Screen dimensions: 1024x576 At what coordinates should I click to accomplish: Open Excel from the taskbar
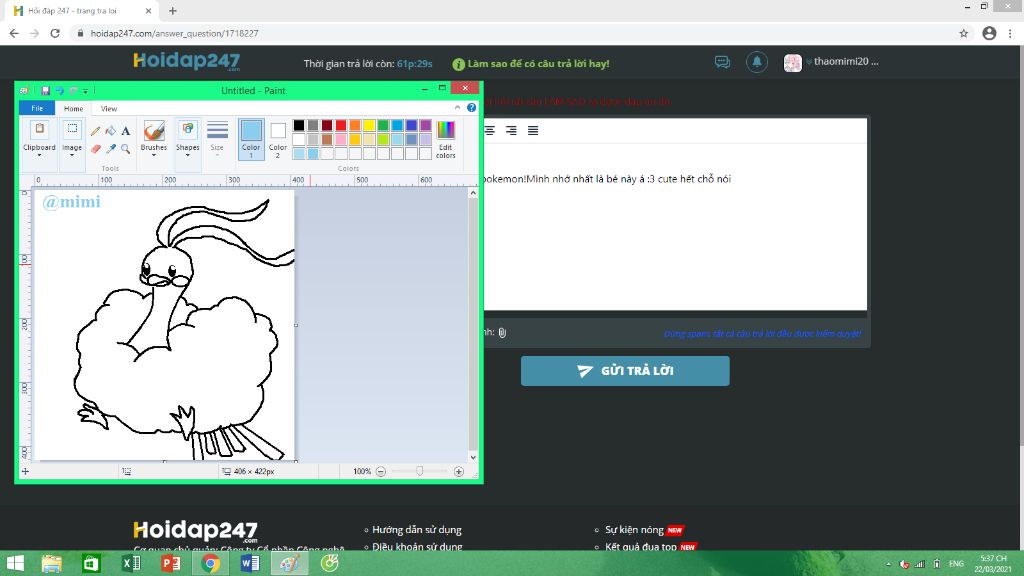[x=131, y=563]
